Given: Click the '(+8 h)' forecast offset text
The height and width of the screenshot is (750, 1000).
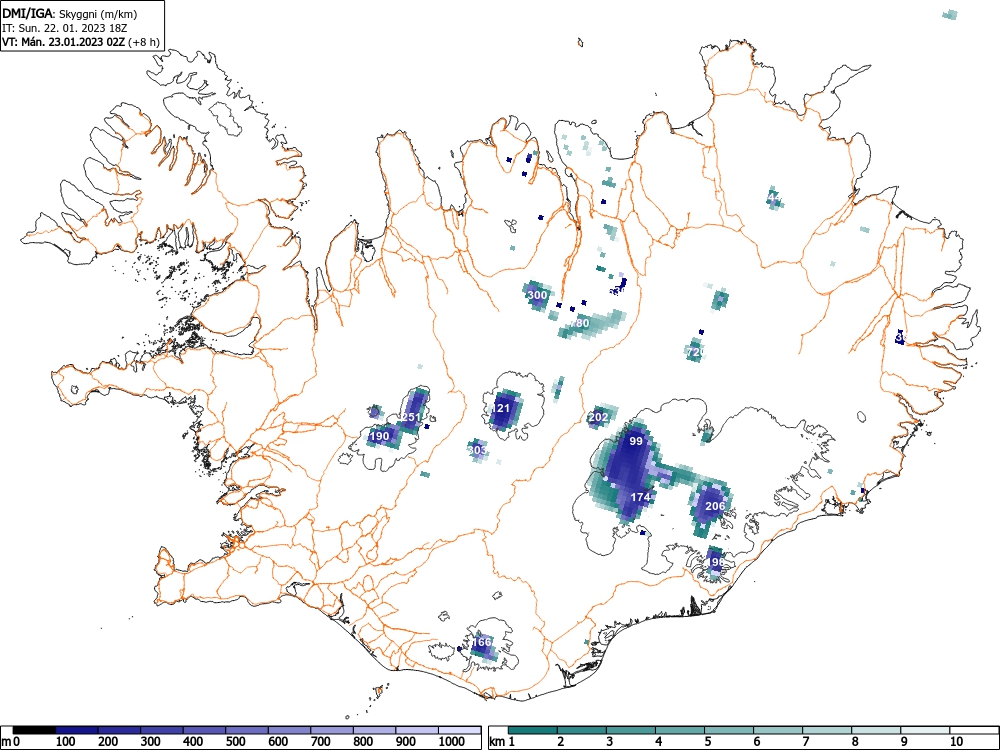Looking at the screenshot, I should (143, 42).
